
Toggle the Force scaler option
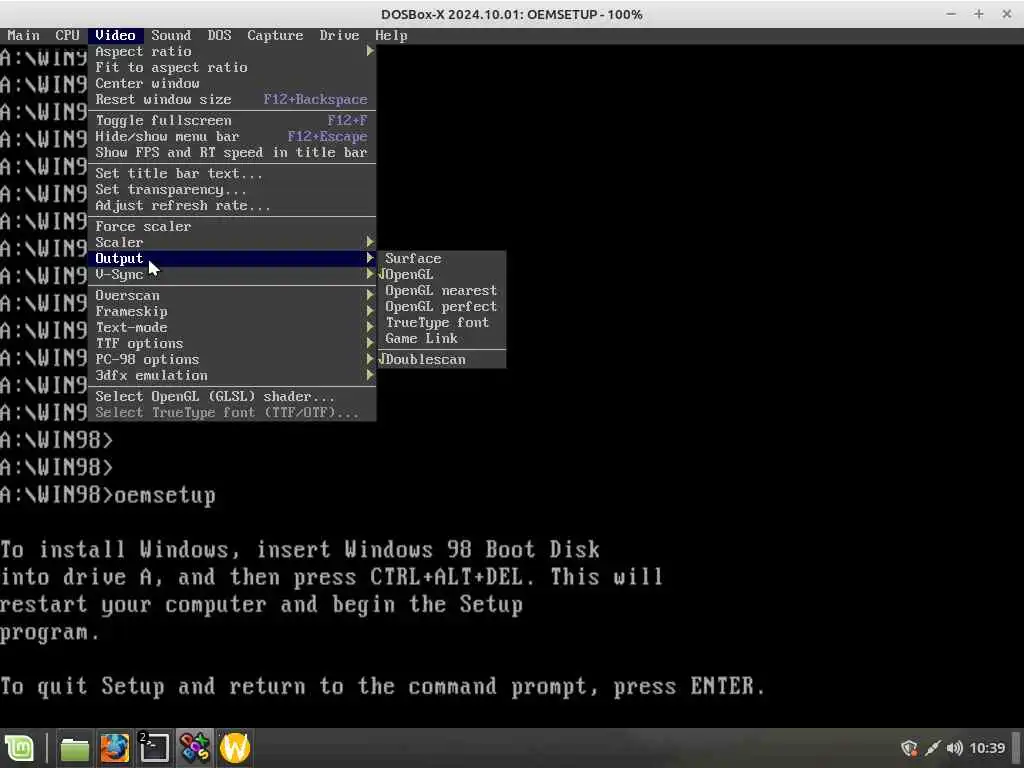tap(232, 226)
